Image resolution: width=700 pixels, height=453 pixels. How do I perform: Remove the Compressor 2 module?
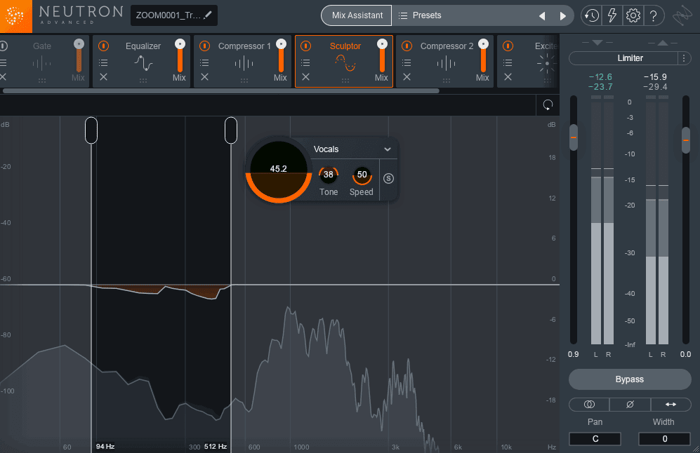coord(407,77)
